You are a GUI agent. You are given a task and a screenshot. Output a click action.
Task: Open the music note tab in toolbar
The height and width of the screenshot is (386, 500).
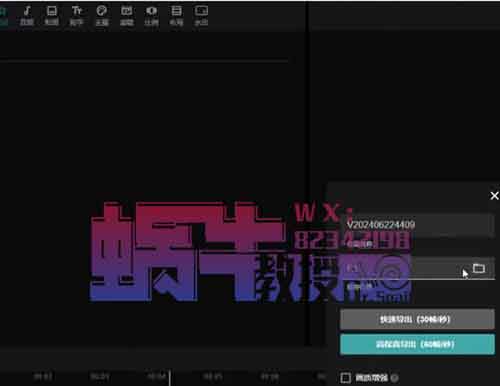pos(27,15)
